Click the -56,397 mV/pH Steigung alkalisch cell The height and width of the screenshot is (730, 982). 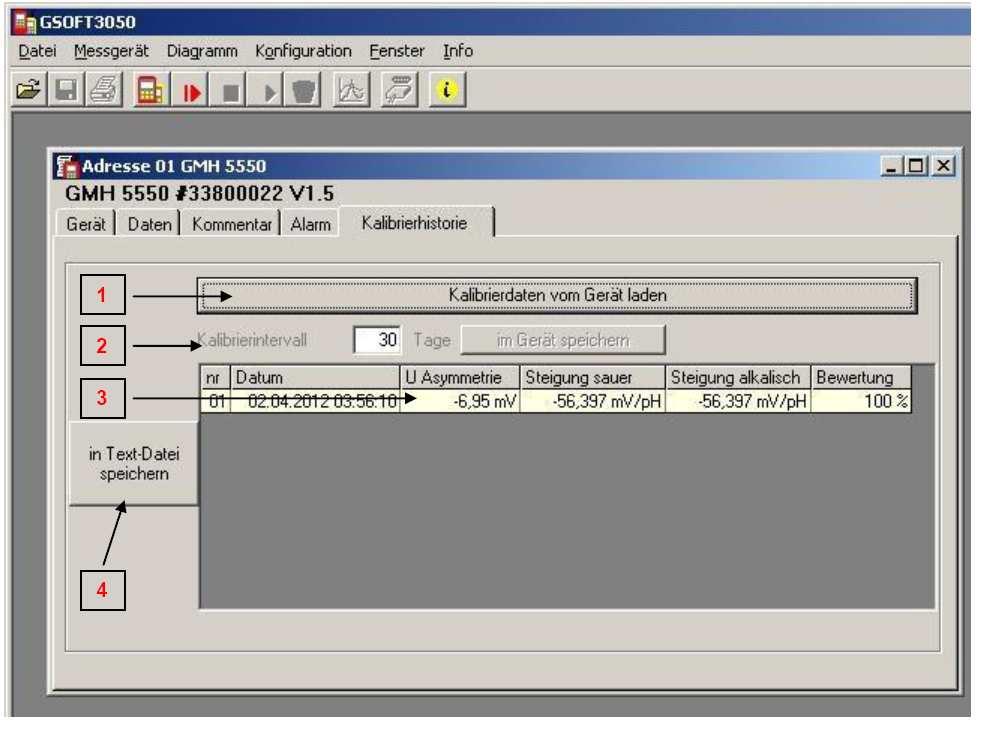point(738,401)
